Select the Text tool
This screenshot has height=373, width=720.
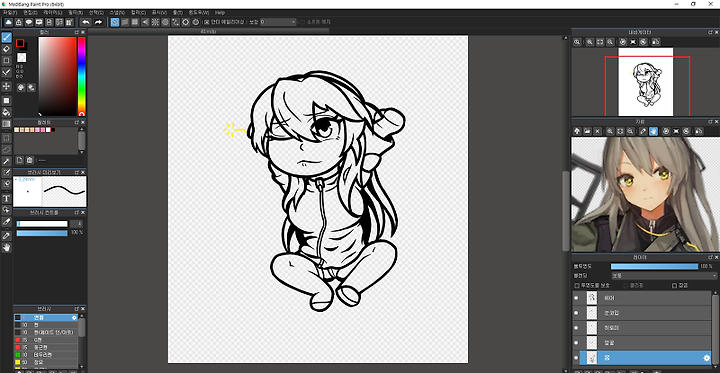click(x=6, y=198)
